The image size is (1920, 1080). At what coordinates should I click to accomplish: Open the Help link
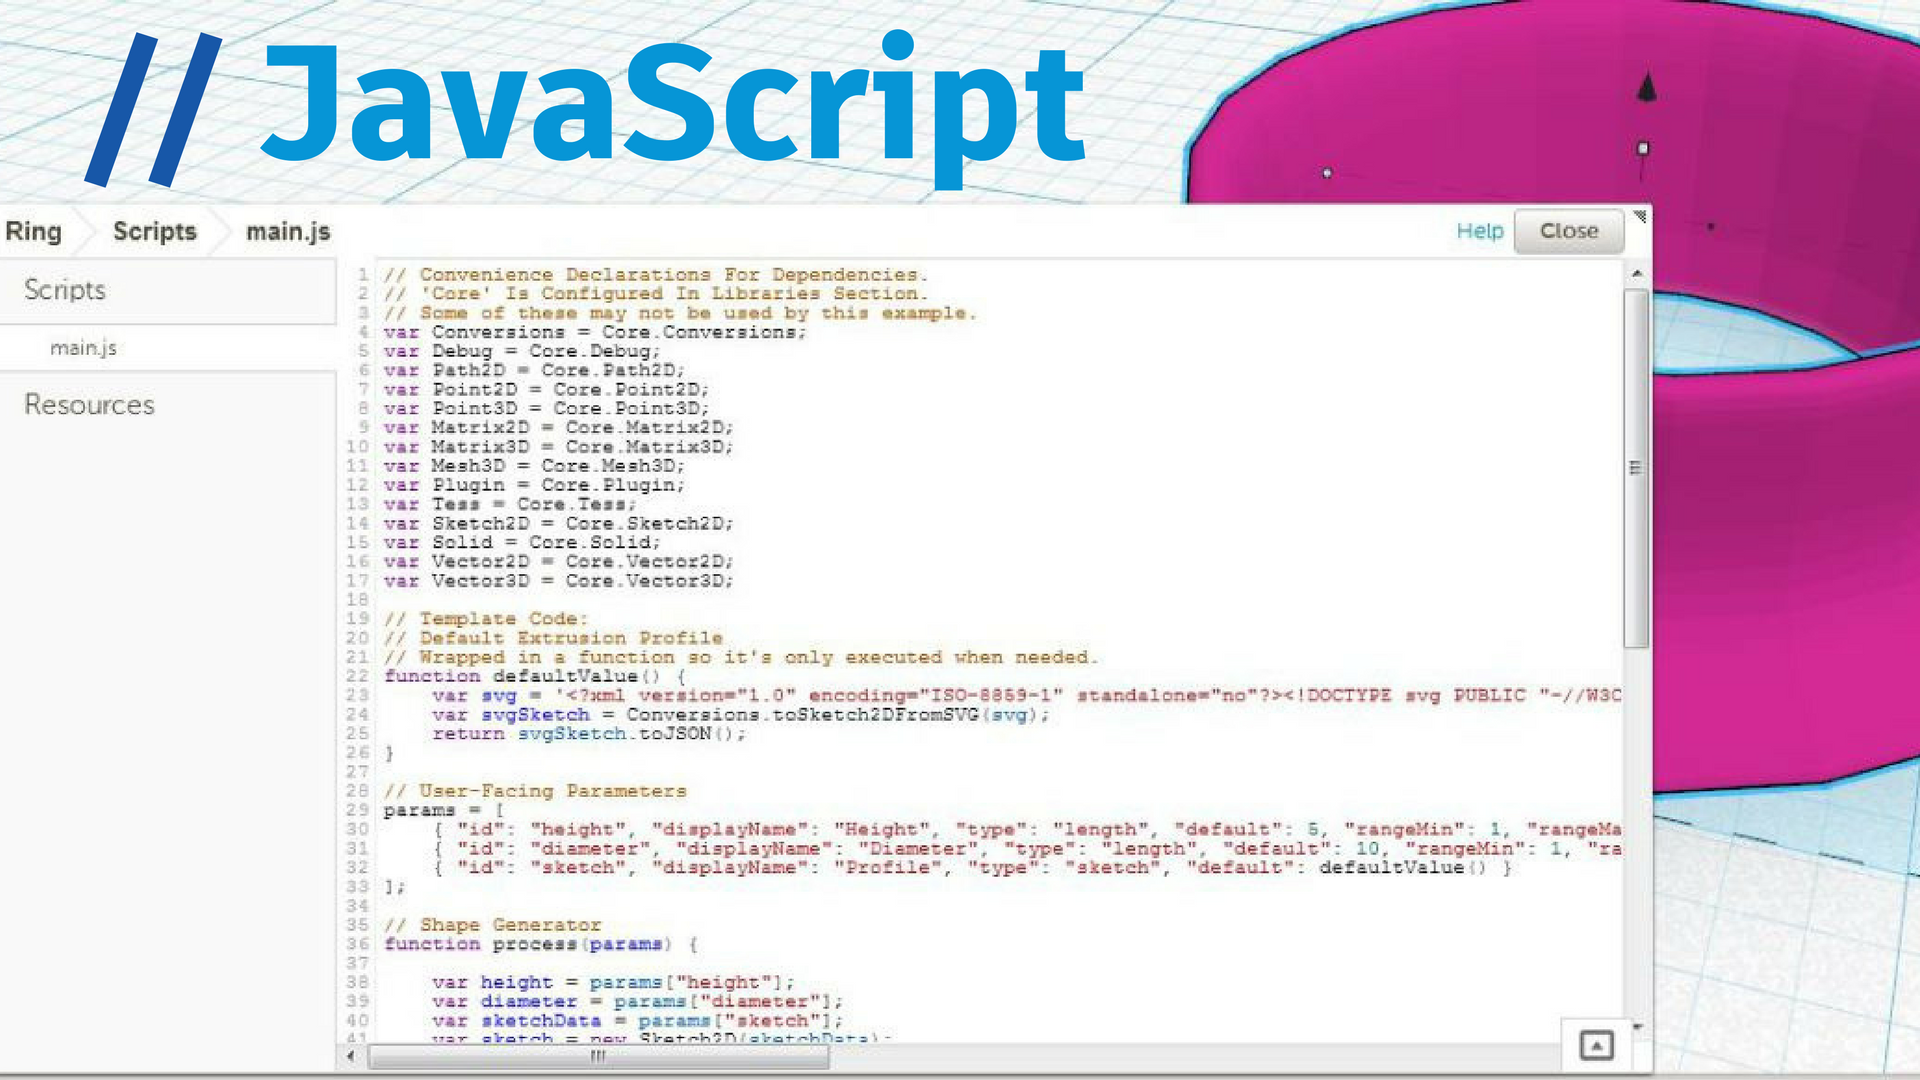[x=1479, y=231]
